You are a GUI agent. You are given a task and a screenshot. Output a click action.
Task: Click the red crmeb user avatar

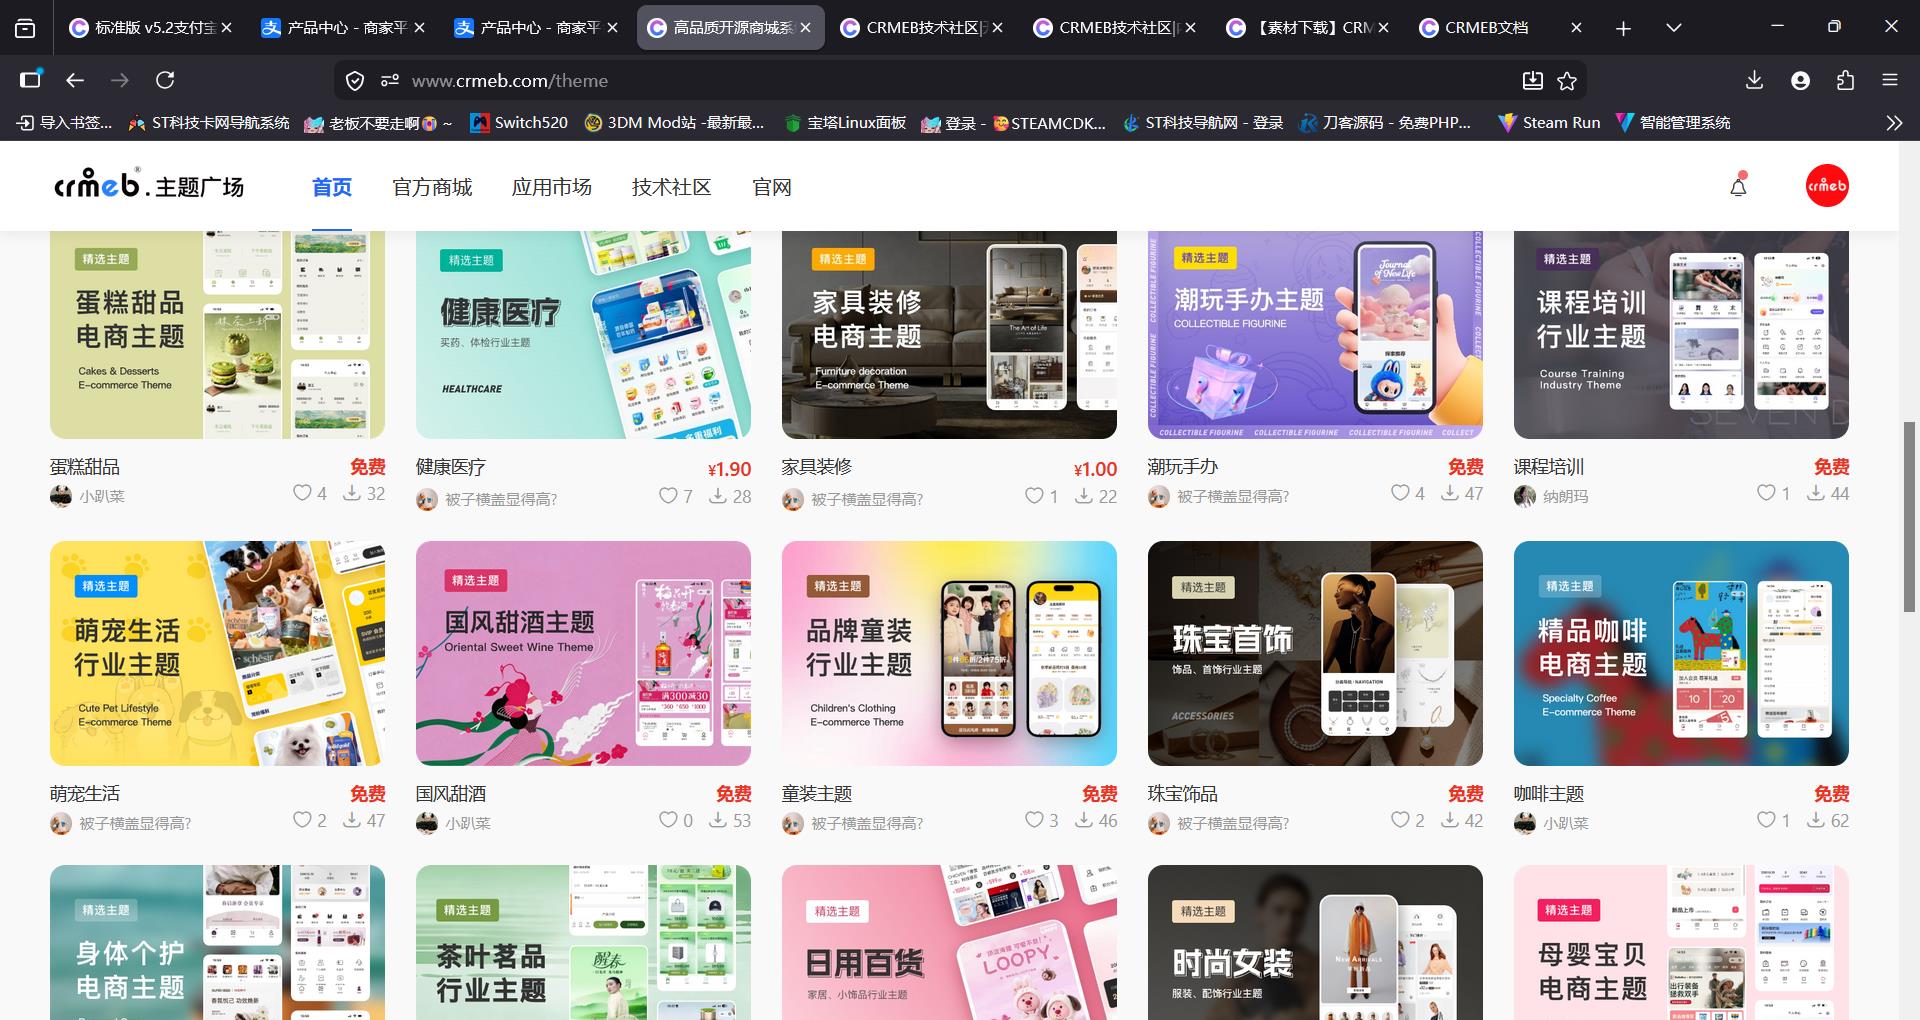[x=1826, y=186]
